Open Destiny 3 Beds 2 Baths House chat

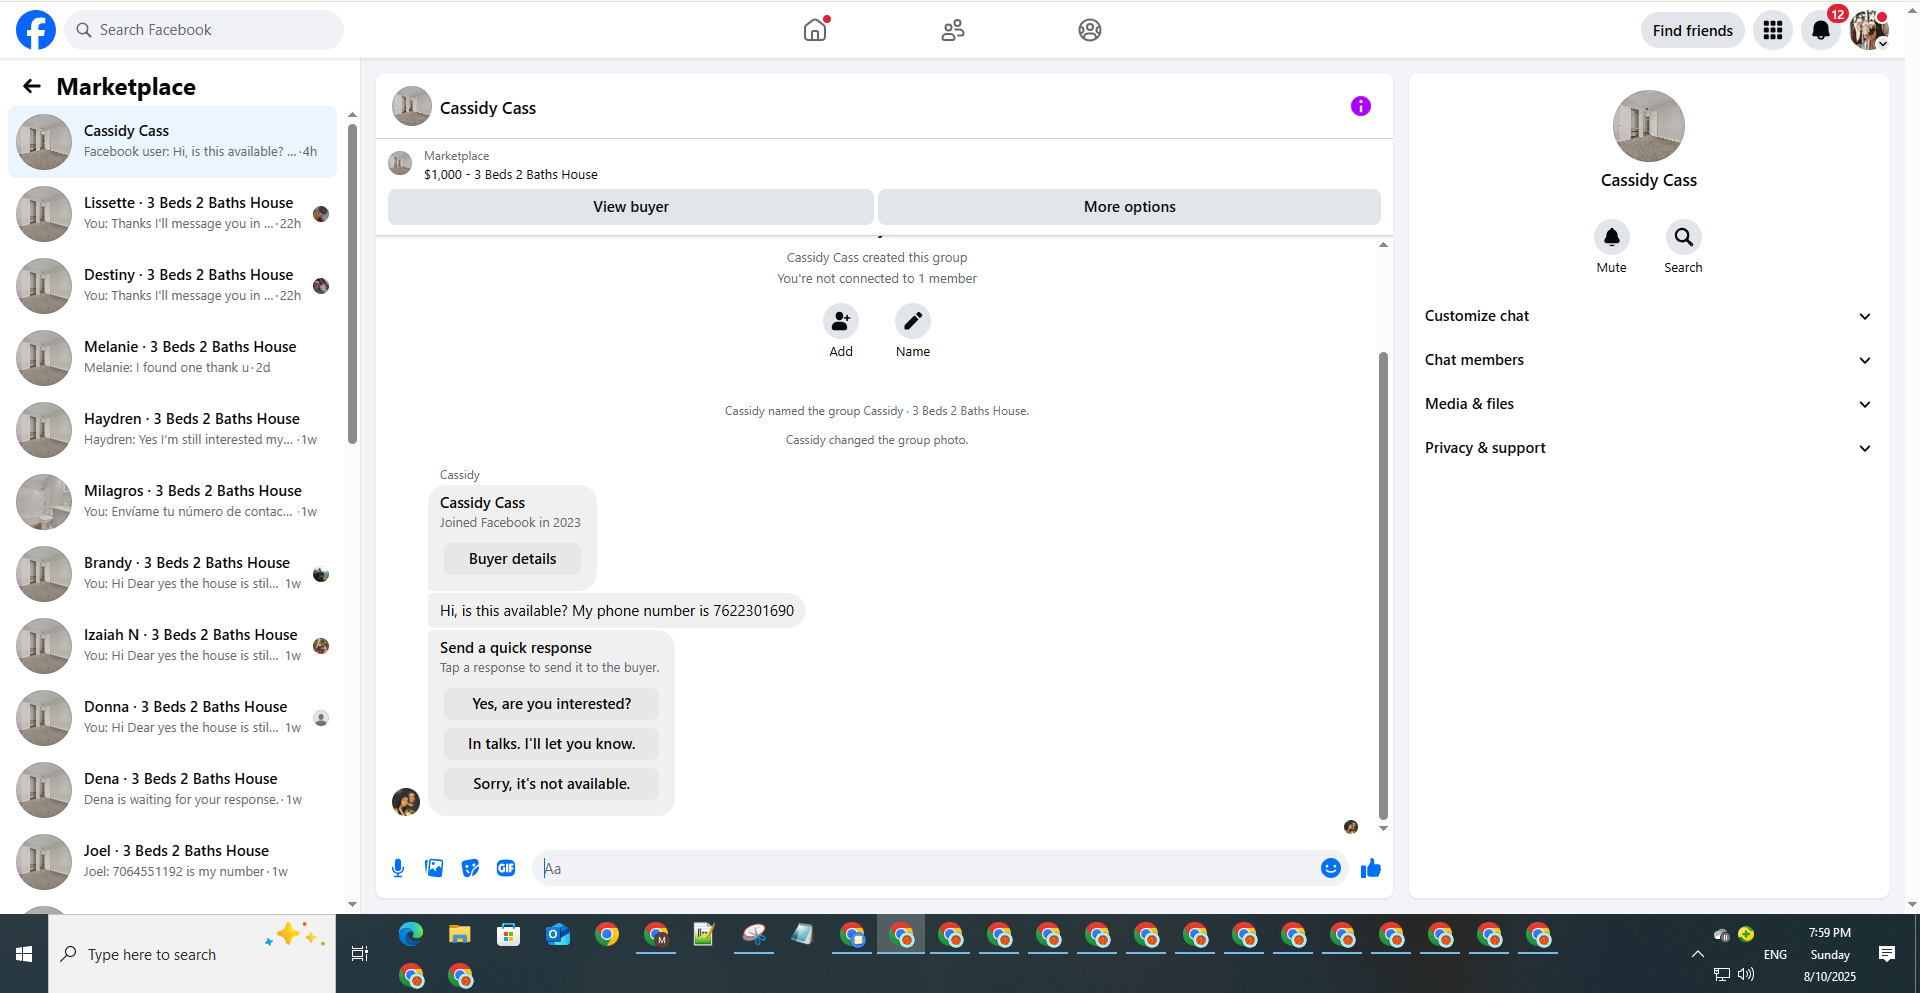tap(172, 286)
